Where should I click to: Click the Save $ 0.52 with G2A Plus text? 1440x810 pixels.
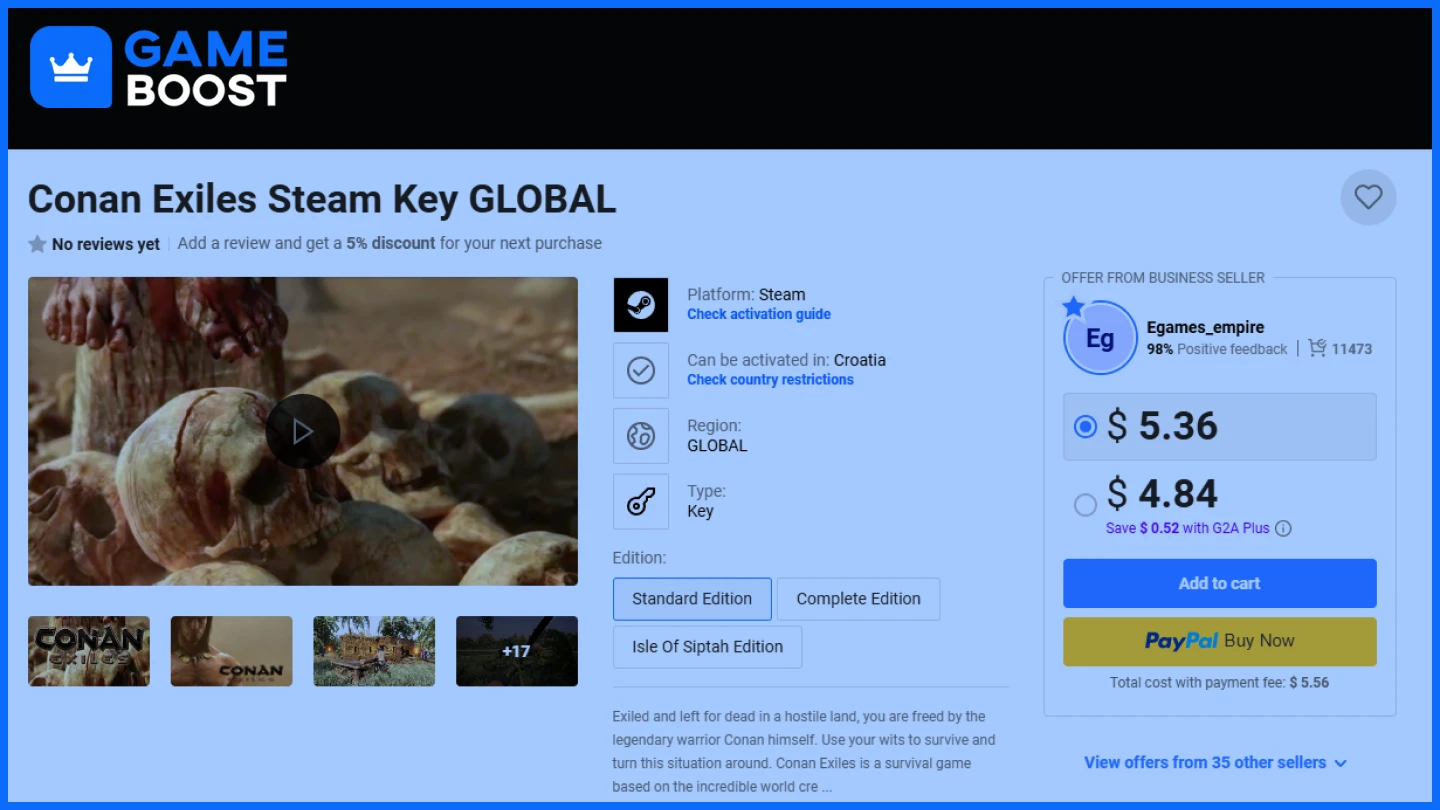pos(1188,528)
